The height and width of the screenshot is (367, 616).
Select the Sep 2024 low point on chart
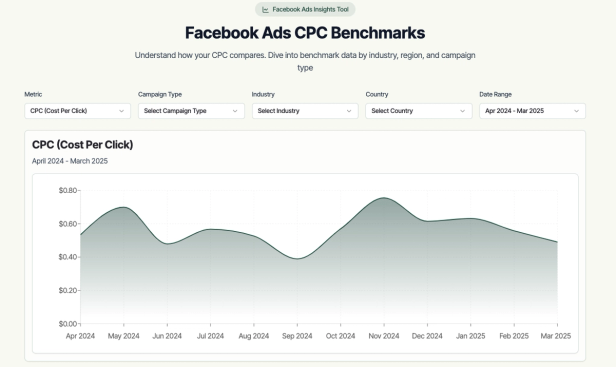point(297,259)
